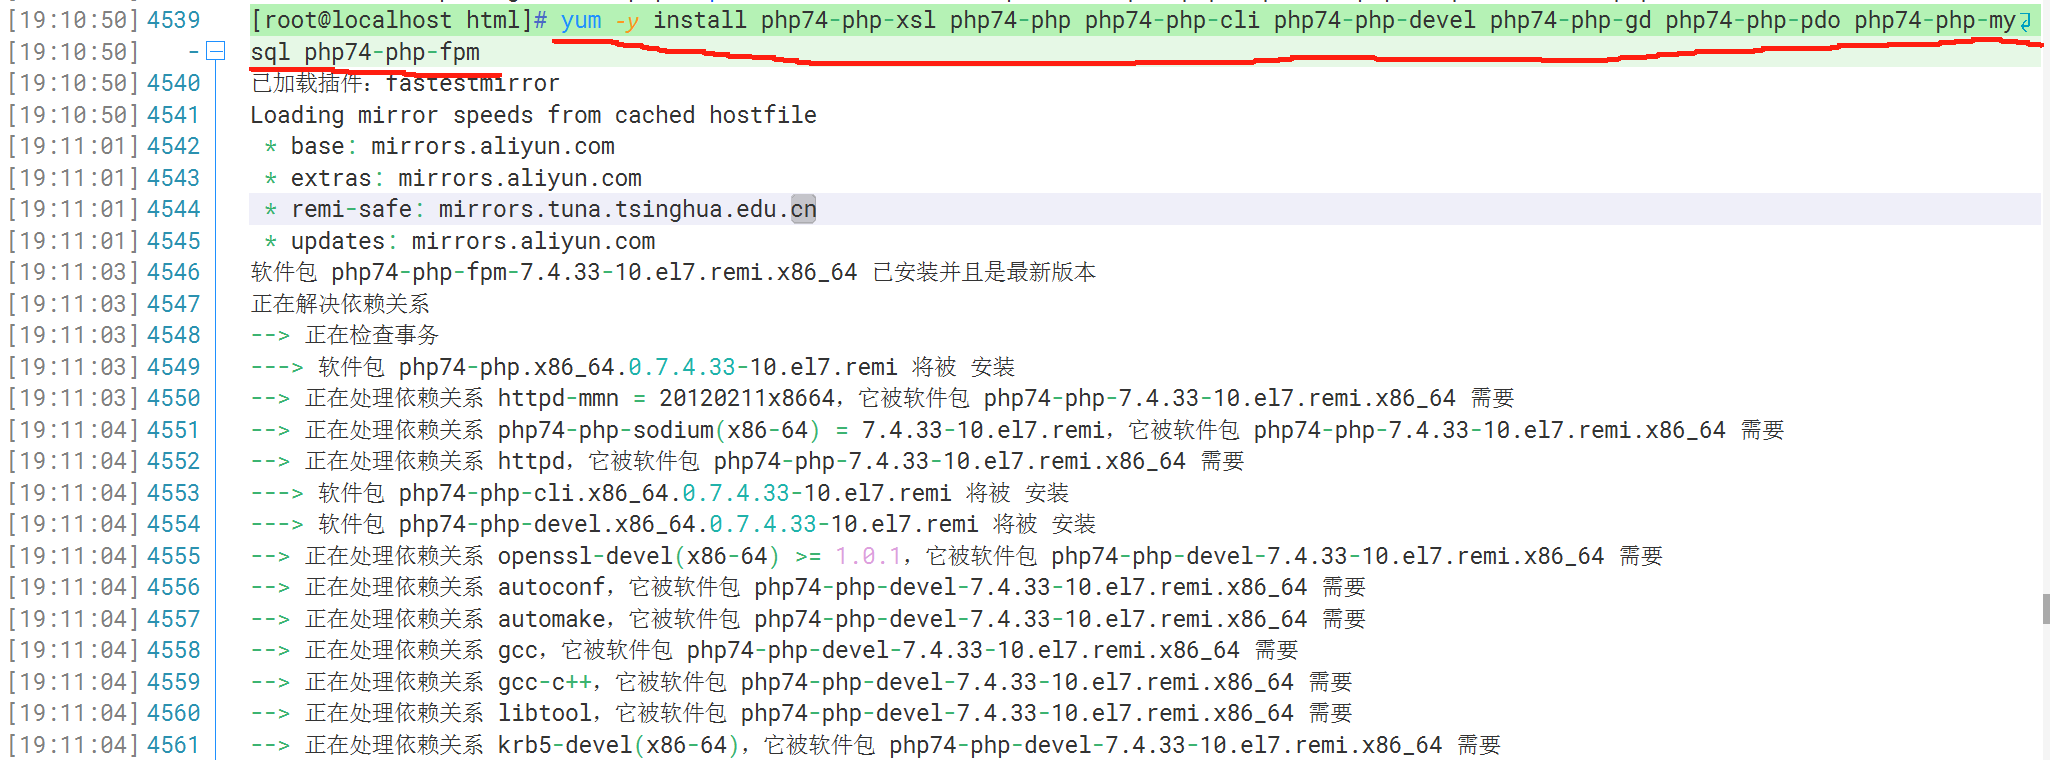Image resolution: width=2050 pixels, height=760 pixels.
Task: Click line number 4557 in the gutter
Action: (x=174, y=619)
